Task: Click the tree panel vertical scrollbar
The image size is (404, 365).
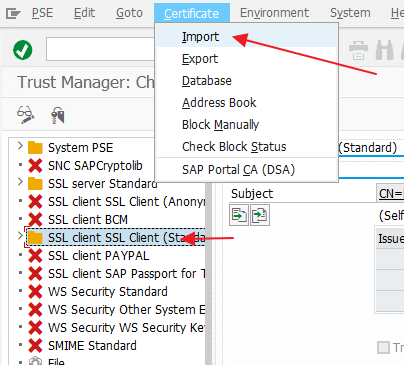Action: pyautogui.click(x=209, y=273)
